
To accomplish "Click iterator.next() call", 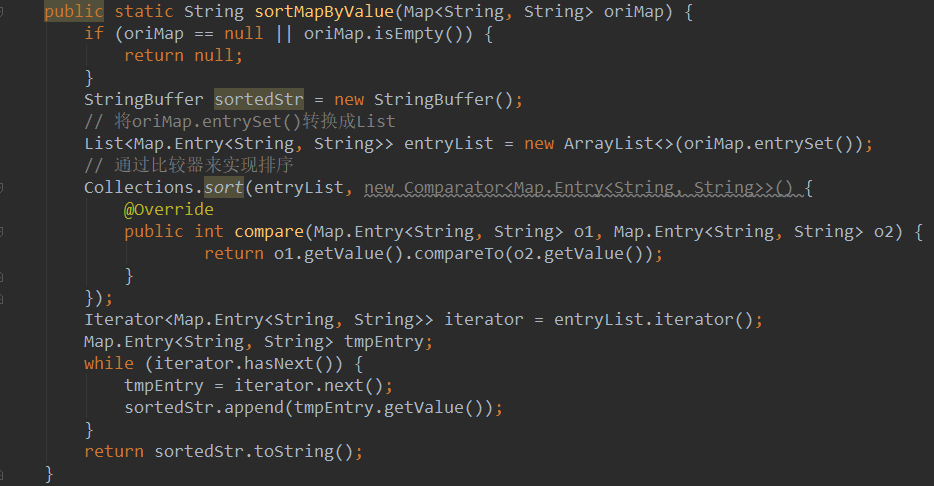I will 309,385.
